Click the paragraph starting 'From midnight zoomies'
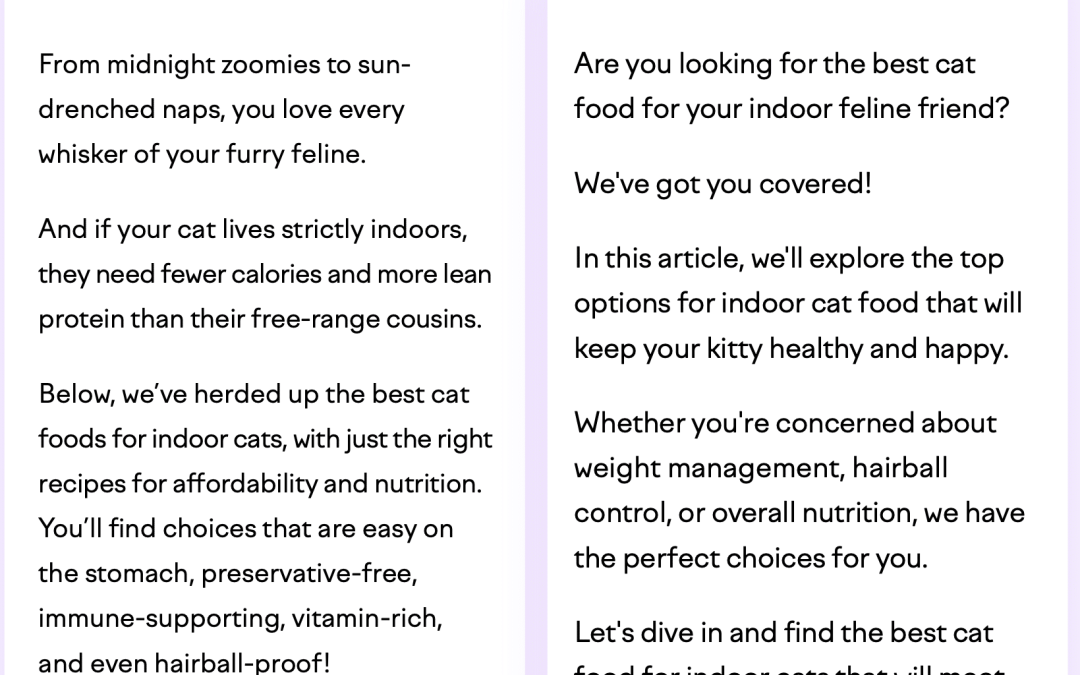Viewport: 1080px width, 675px height. [225, 109]
